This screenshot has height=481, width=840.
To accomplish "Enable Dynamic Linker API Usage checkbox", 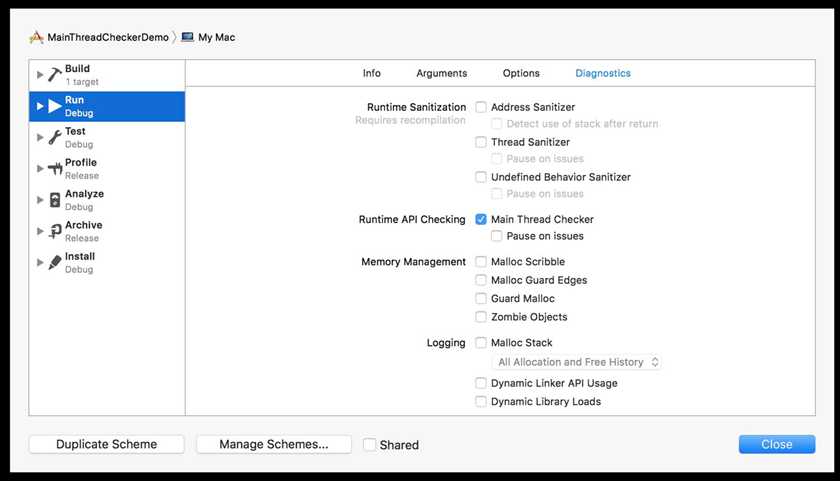I will point(481,383).
